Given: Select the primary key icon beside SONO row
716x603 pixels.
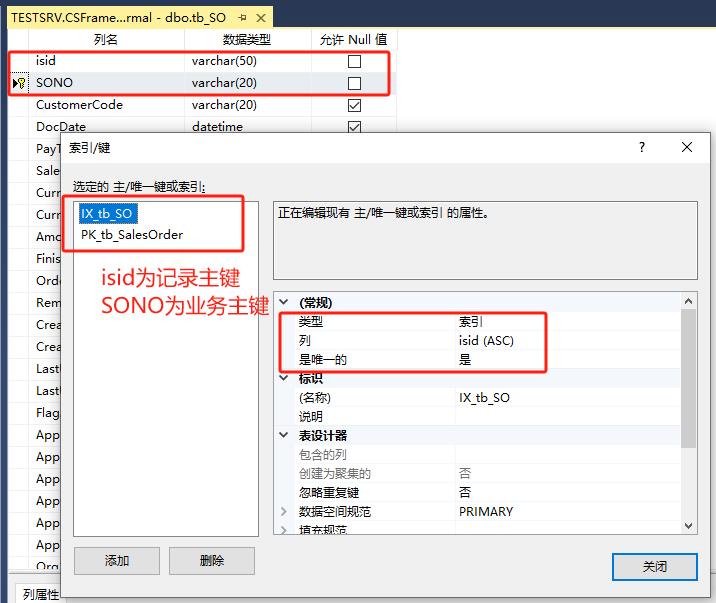Looking at the screenshot, I should pos(19,83).
